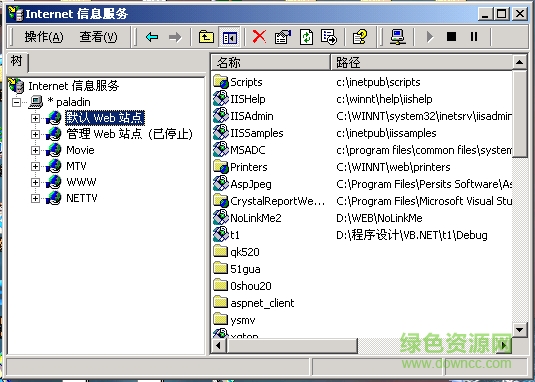Select the 51gua folder icon
This screenshot has height=382, width=535.
coord(220,269)
